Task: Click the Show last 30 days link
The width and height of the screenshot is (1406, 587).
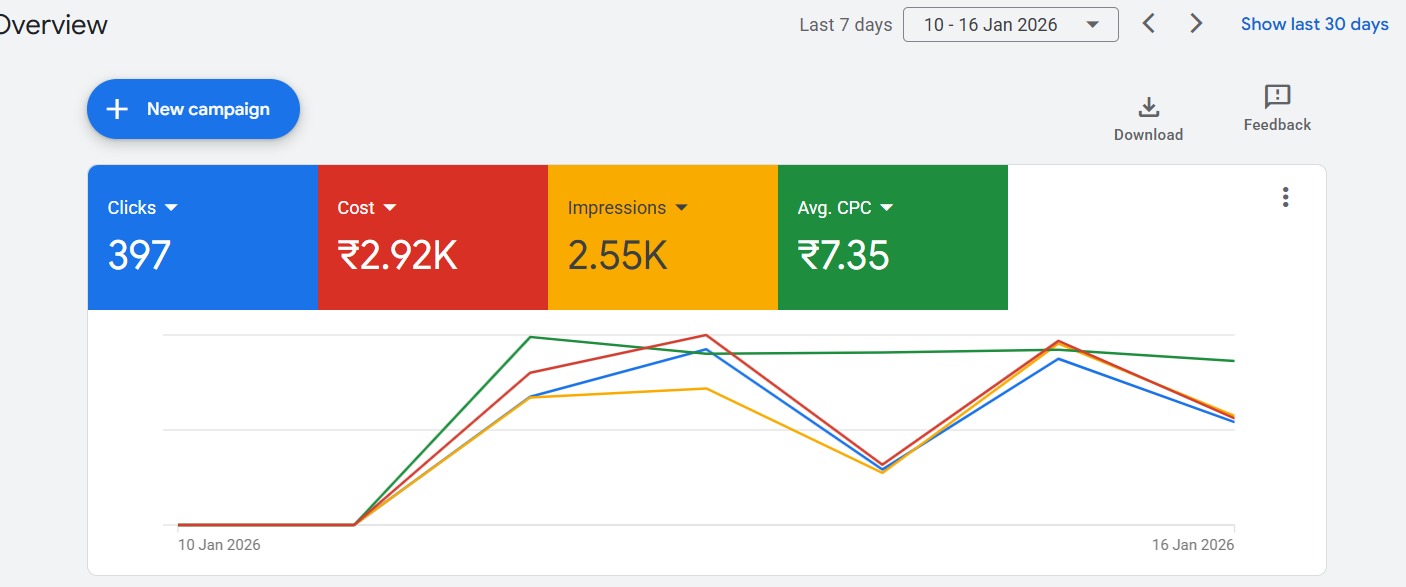Action: tap(1314, 24)
